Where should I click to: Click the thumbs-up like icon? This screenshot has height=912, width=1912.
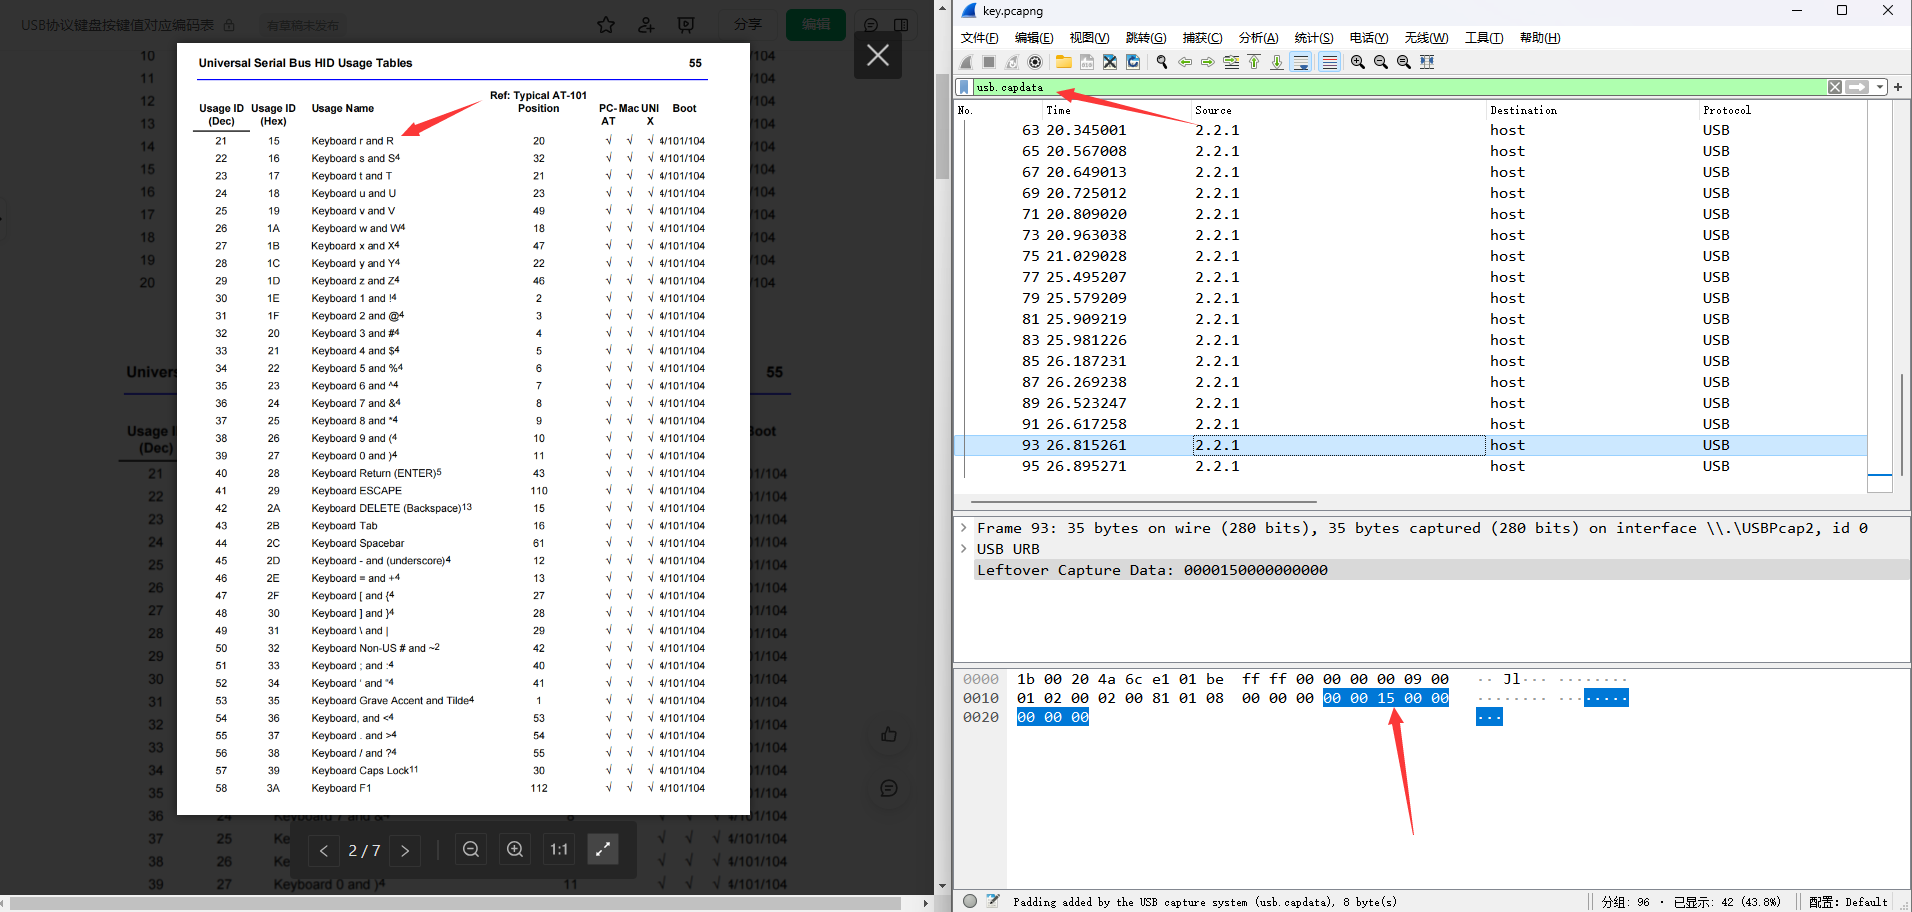coord(889,735)
